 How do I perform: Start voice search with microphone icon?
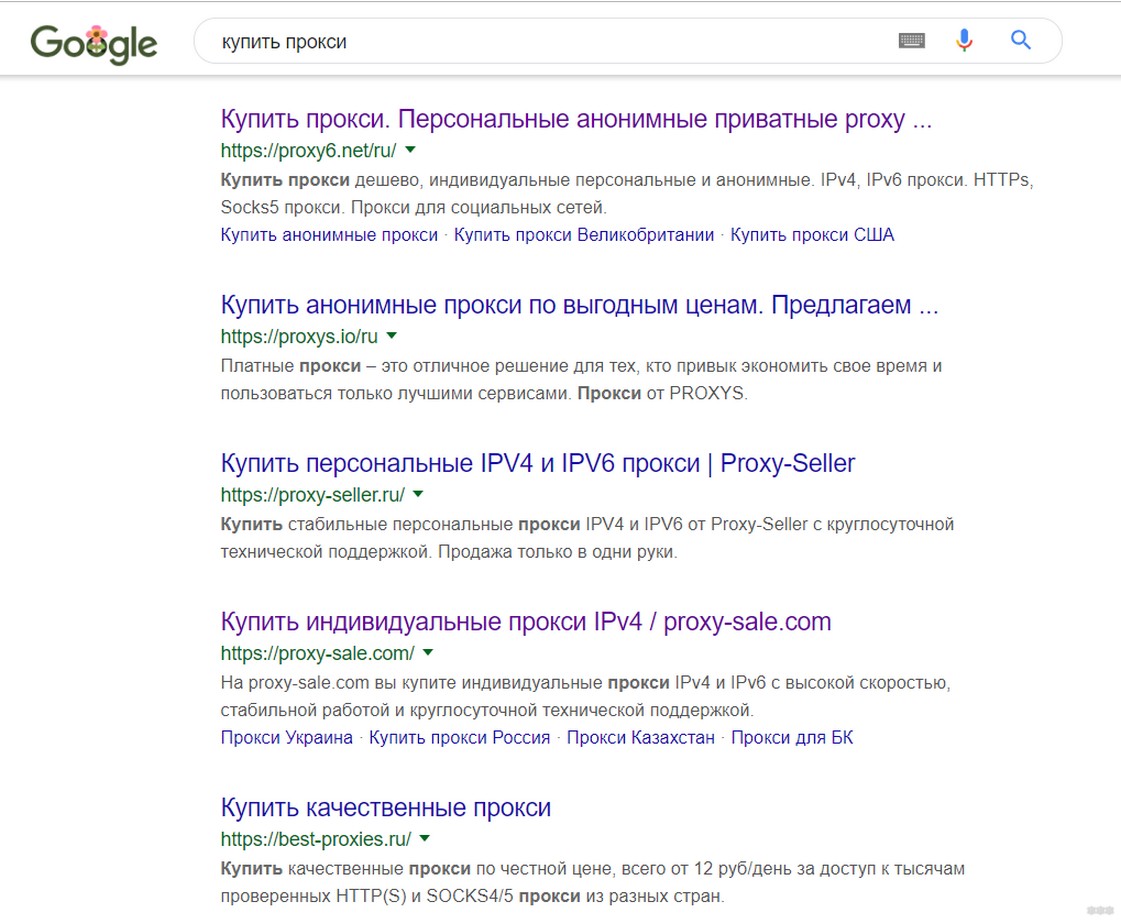(964, 40)
